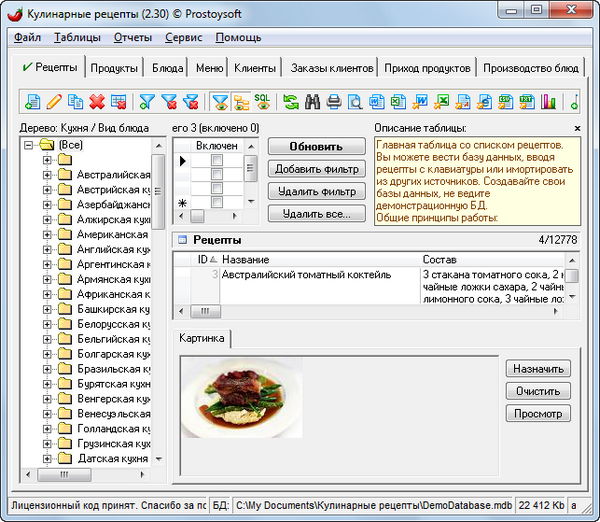Click the tree panel vertical scrollbar
The image size is (600, 522).
click(x=158, y=300)
